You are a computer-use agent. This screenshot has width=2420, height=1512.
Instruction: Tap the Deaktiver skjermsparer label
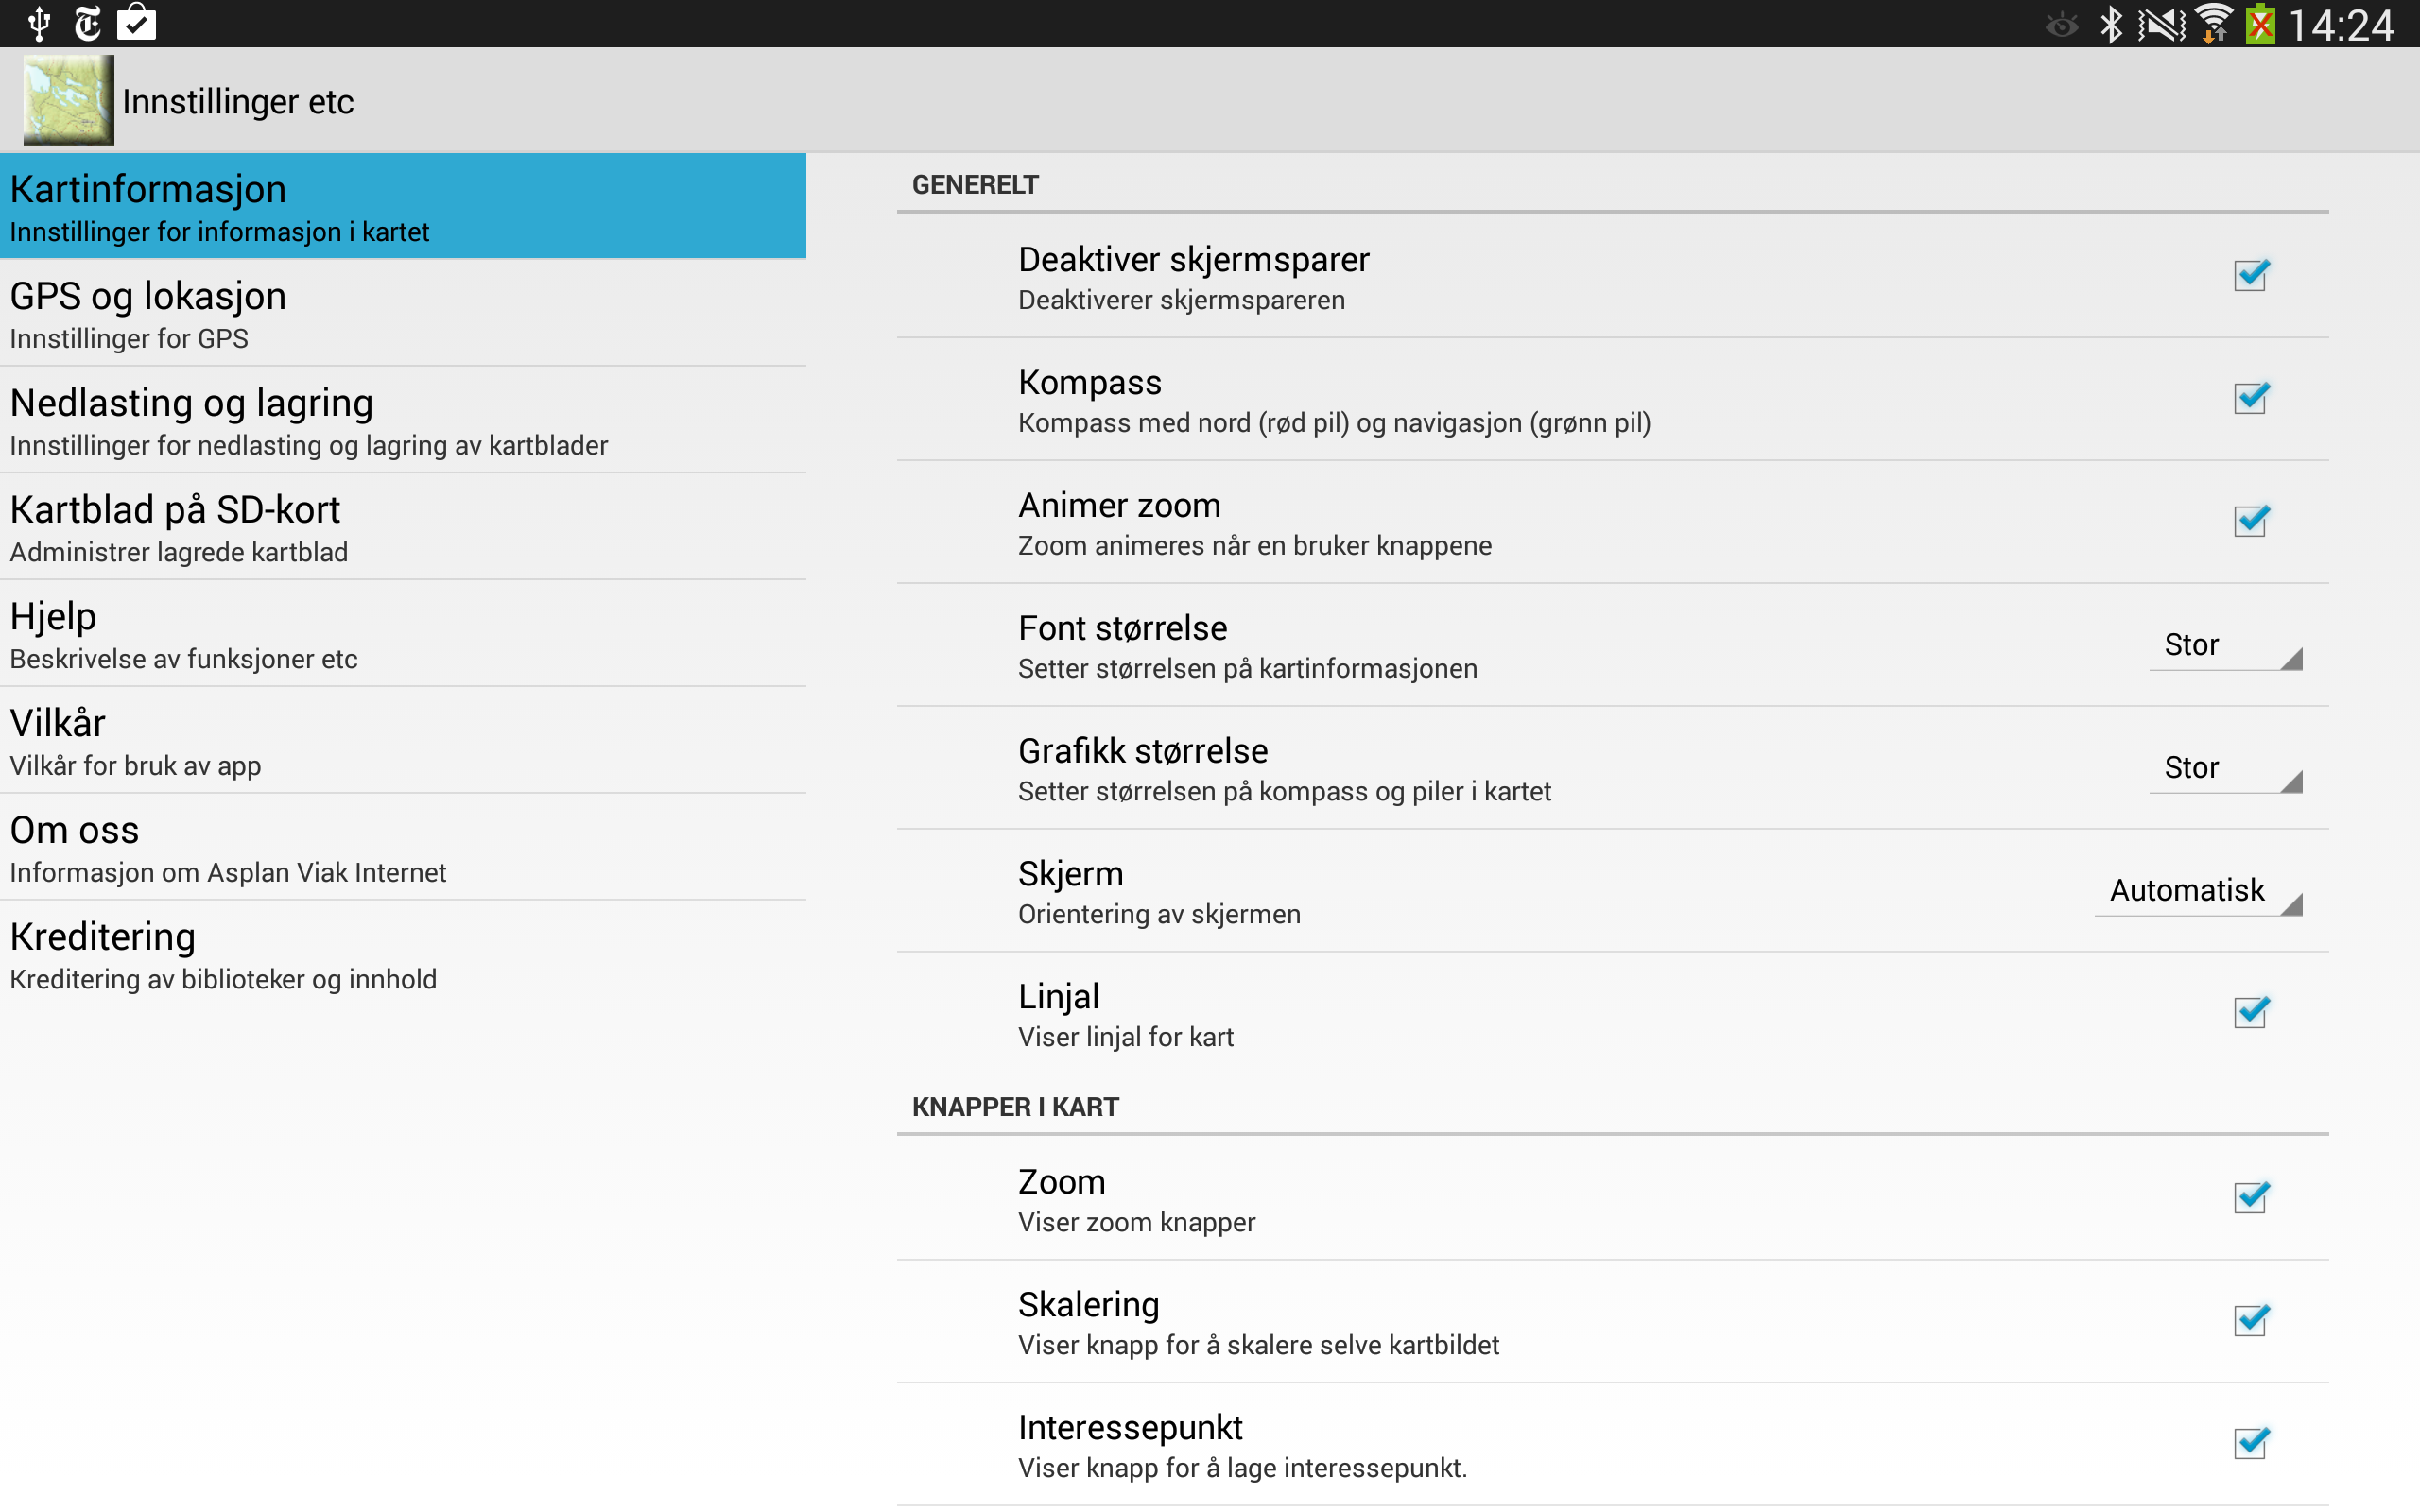(x=1193, y=260)
